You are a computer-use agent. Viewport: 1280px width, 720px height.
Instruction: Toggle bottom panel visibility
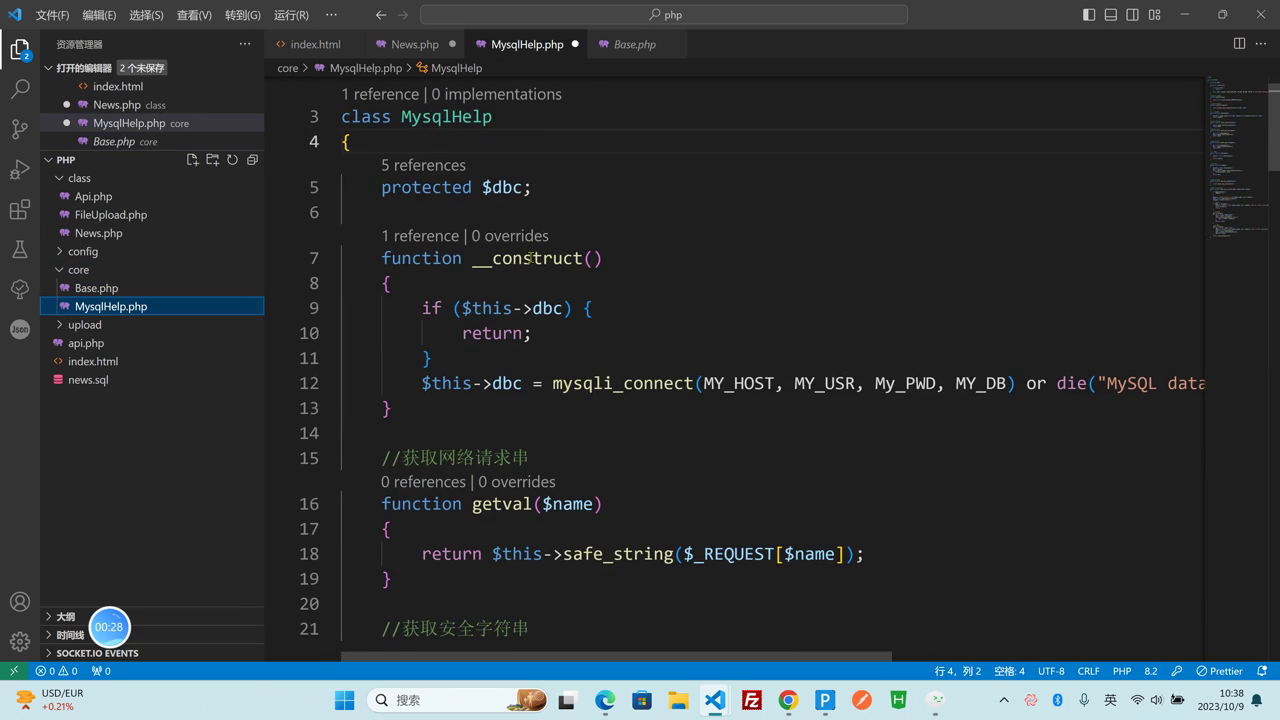[x=1111, y=15]
